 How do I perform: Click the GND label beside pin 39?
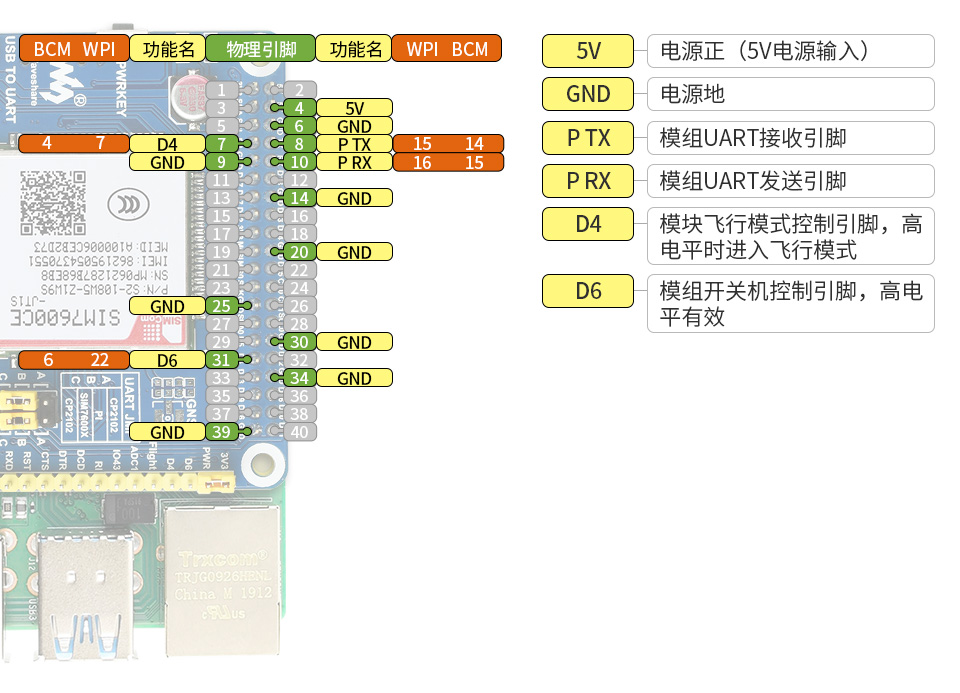(x=166, y=432)
